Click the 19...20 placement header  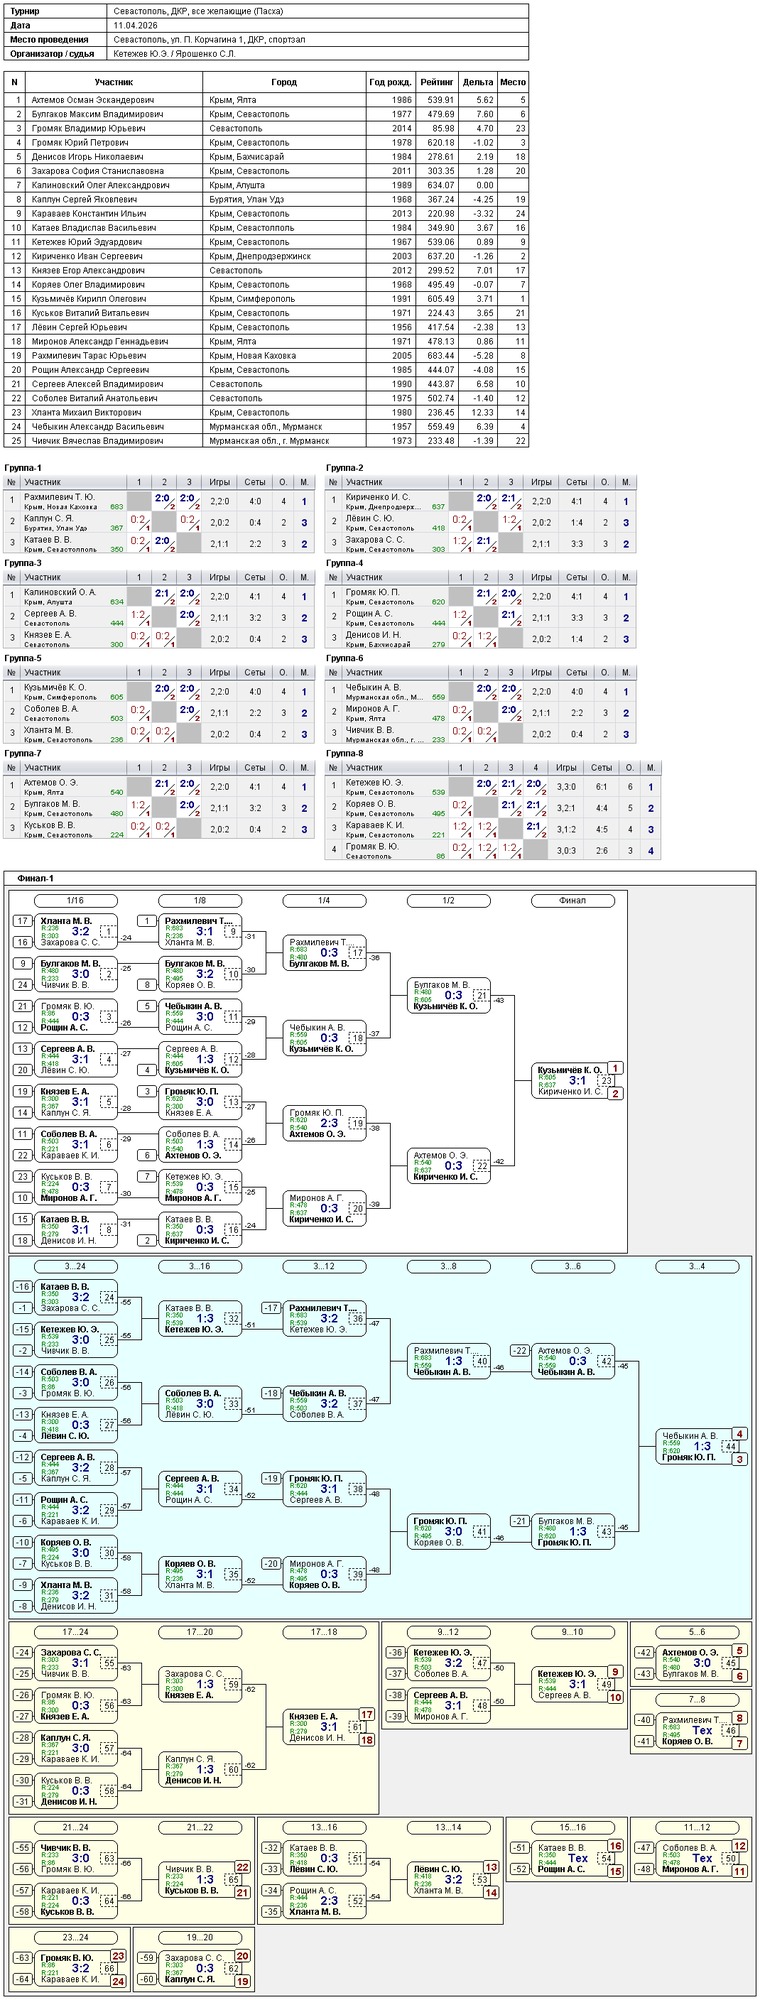point(200,1937)
